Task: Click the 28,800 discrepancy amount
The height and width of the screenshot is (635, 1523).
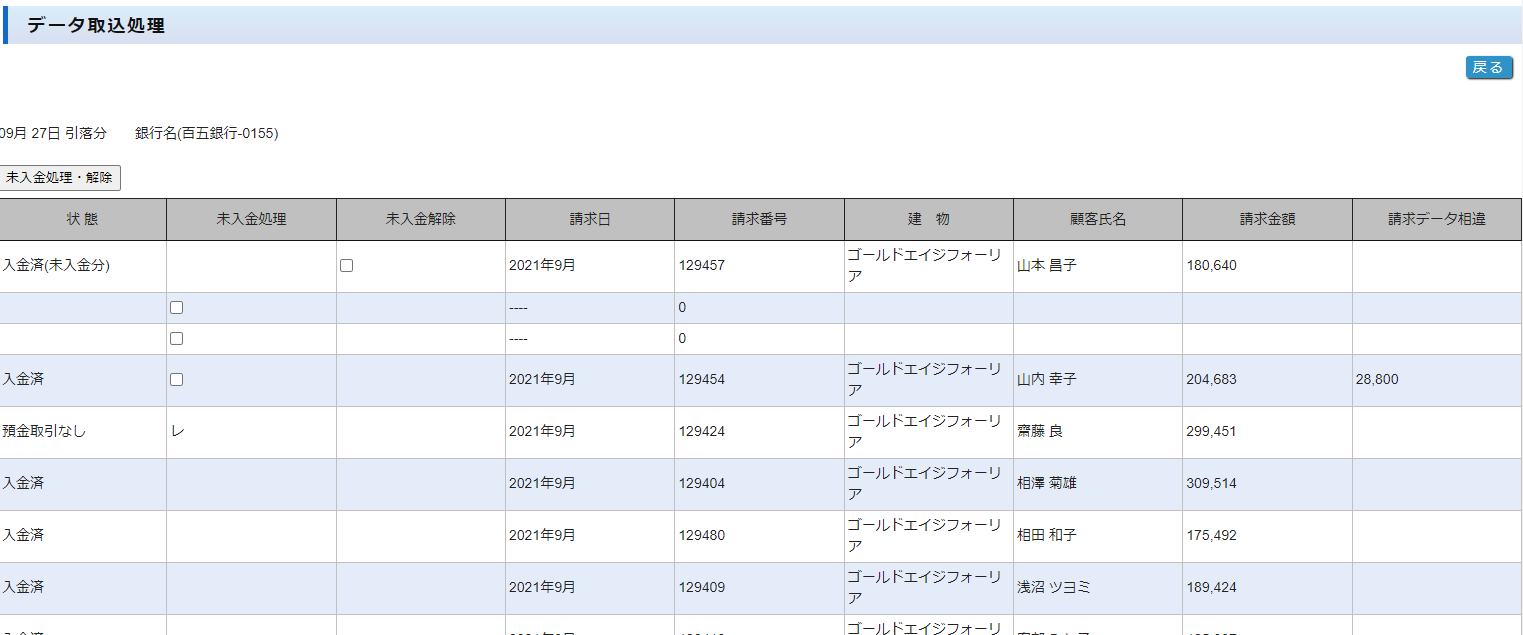Action: [x=1377, y=380]
